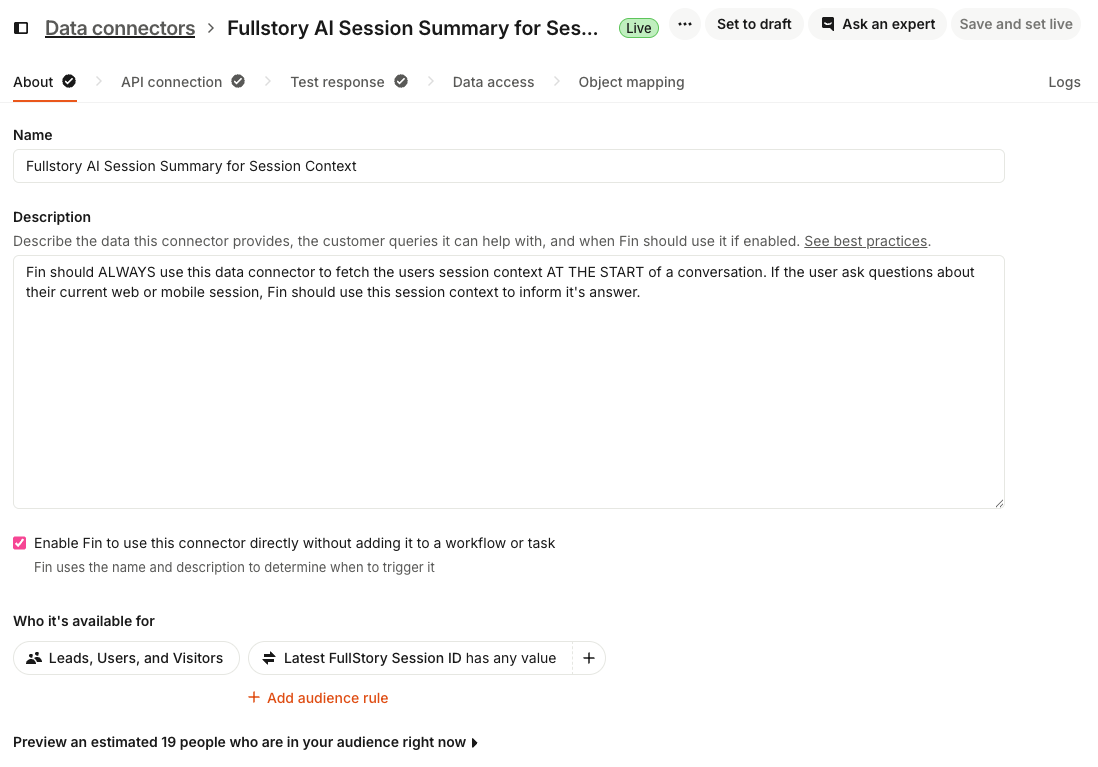Click the checkmark icon beside Test response
Screen dimensions: 1098x767
pyautogui.click(x=401, y=81)
